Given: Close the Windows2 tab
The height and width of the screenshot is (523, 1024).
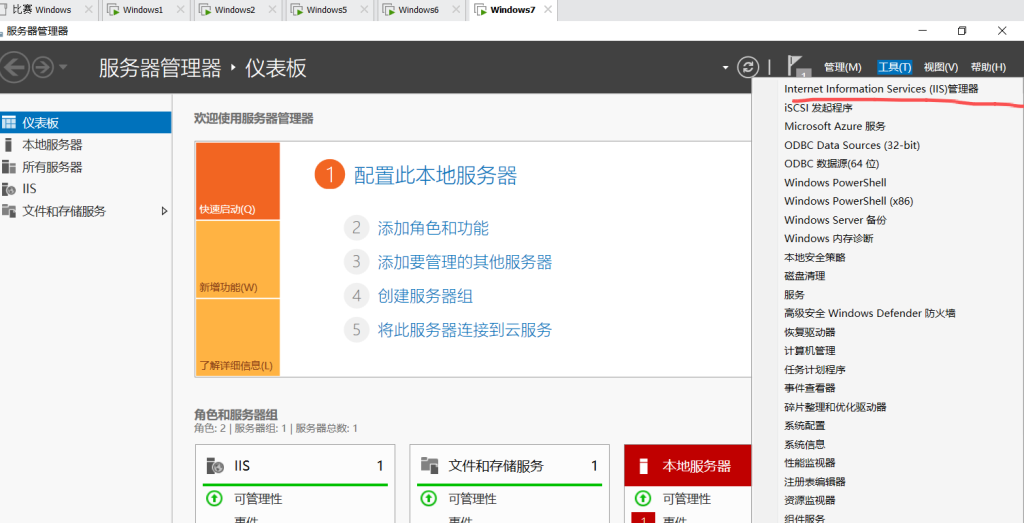Looking at the screenshot, I should (271, 10).
